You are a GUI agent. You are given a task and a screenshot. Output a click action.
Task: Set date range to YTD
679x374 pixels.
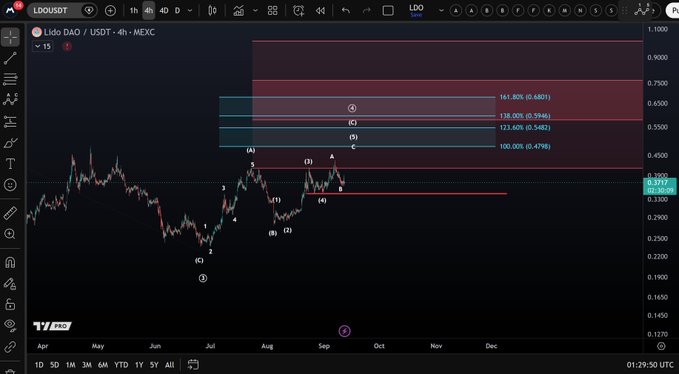click(x=121, y=365)
